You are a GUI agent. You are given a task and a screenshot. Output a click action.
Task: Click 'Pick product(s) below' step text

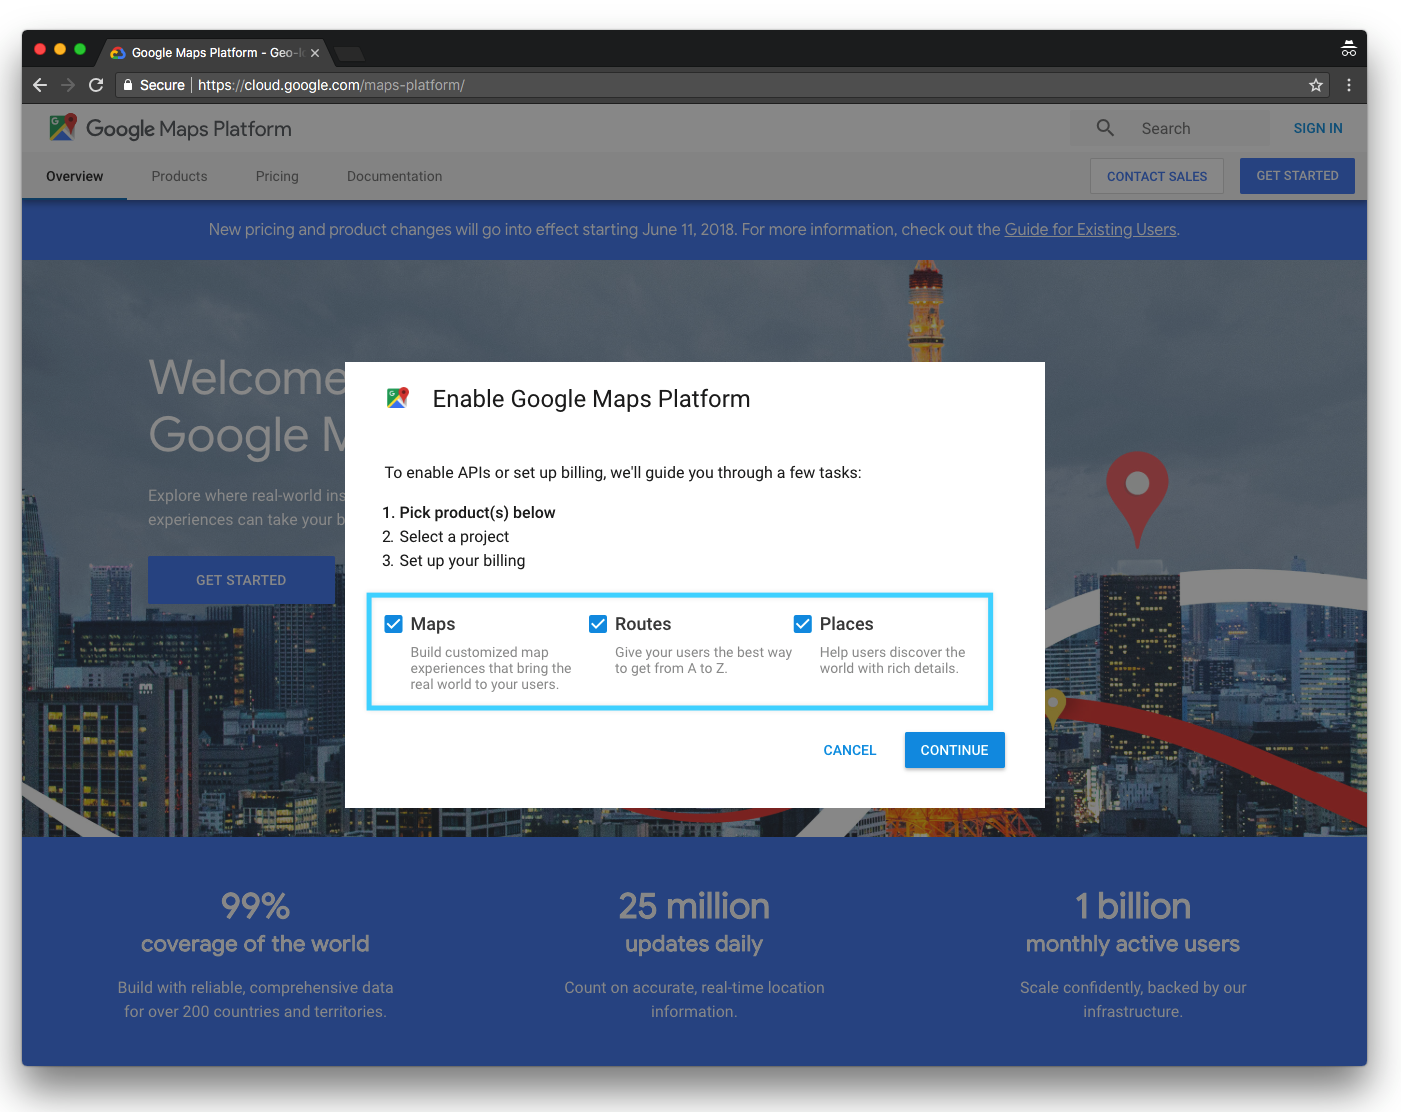pos(477,513)
